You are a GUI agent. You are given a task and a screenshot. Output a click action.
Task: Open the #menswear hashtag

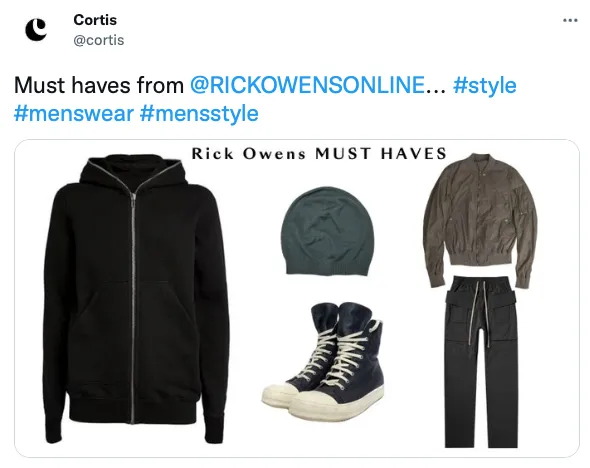coord(74,113)
